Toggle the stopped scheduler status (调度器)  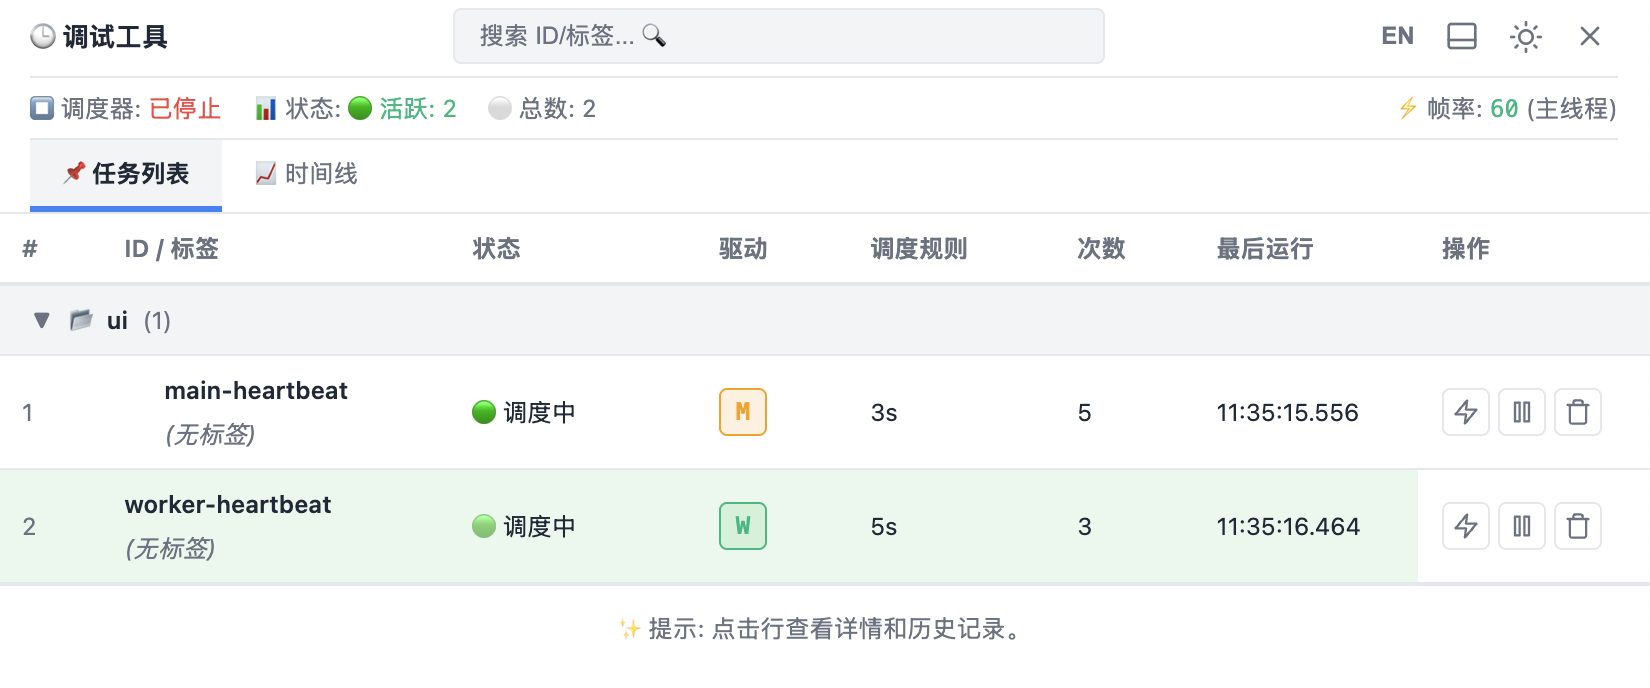[126, 109]
